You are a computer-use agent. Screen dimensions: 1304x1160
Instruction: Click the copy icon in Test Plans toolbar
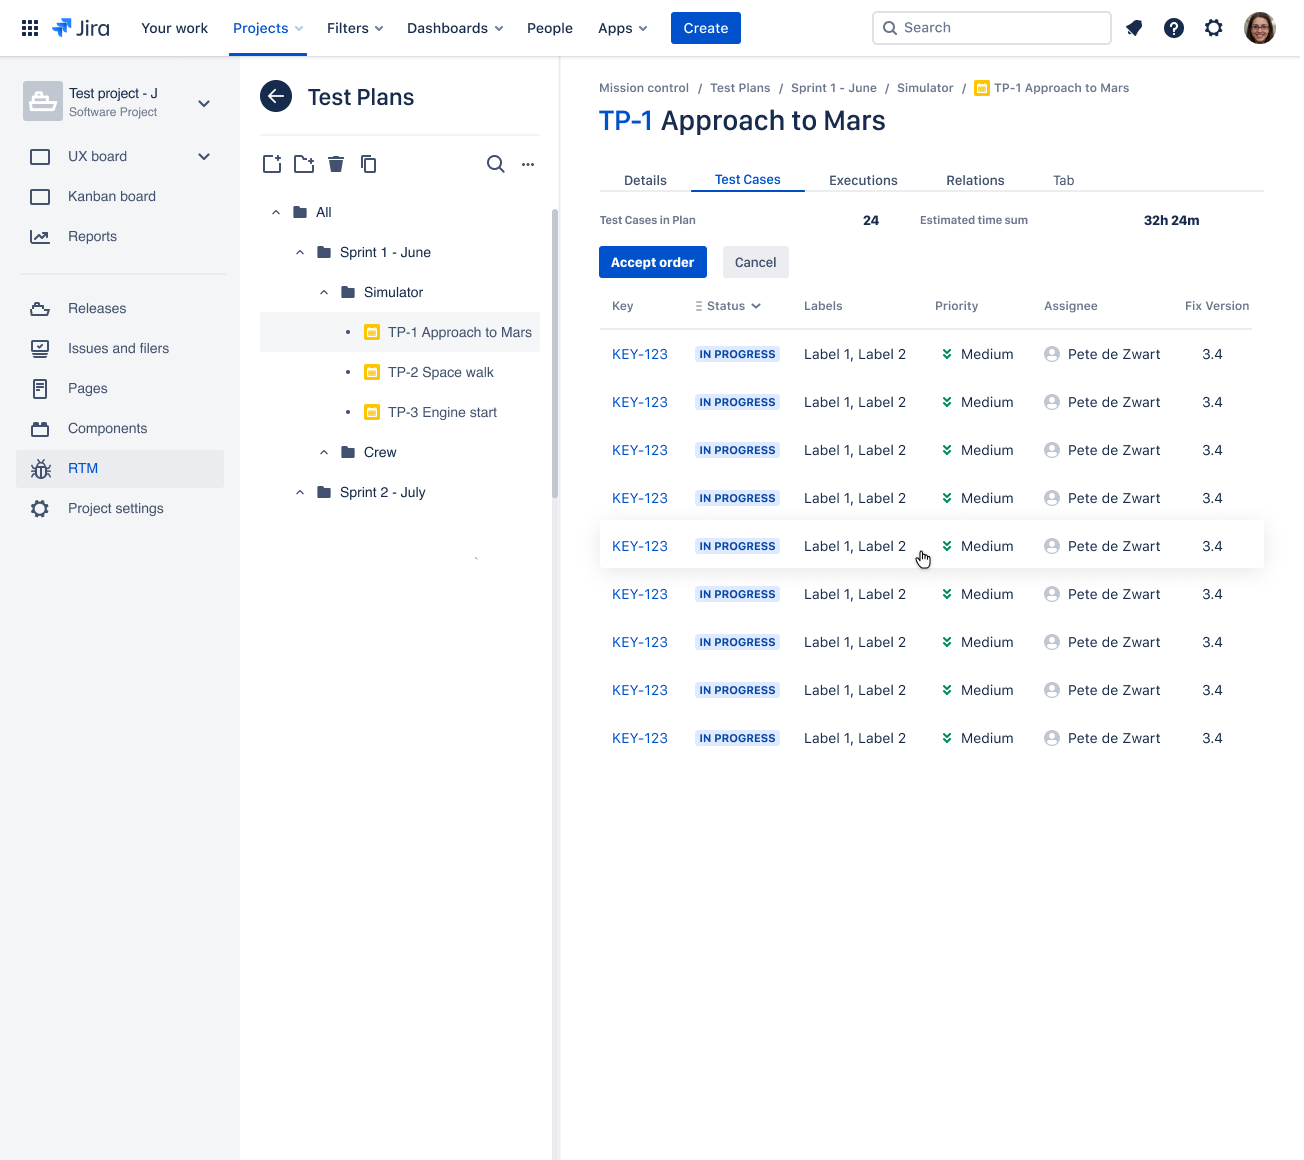point(368,164)
